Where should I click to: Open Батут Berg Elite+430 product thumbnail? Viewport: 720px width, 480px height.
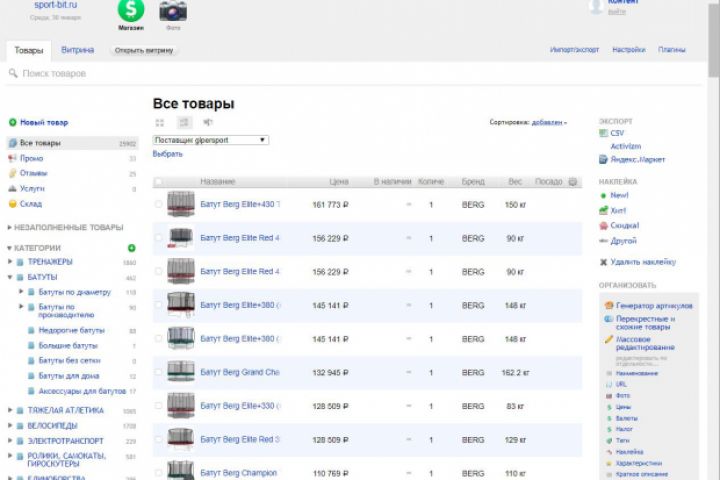(180, 204)
